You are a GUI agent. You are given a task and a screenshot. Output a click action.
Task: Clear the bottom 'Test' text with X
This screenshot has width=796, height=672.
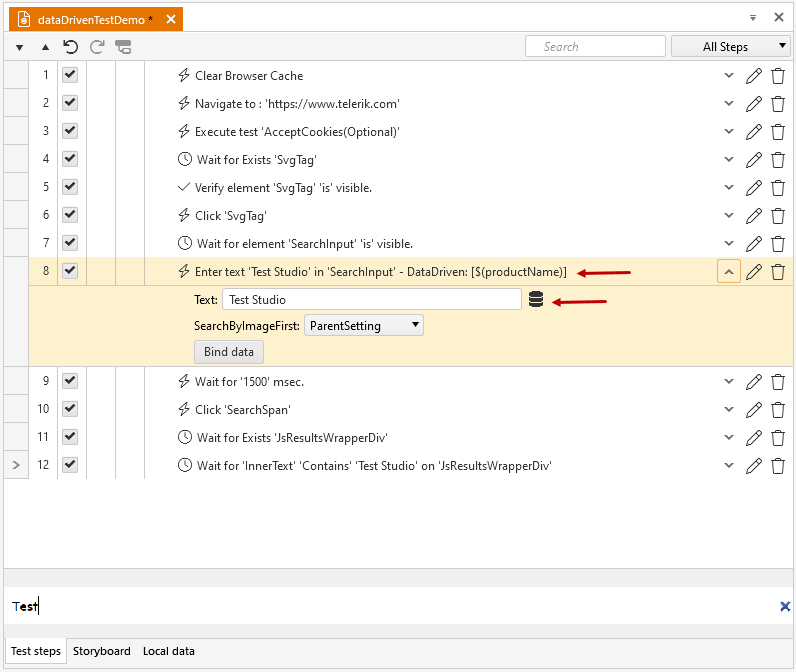point(785,606)
